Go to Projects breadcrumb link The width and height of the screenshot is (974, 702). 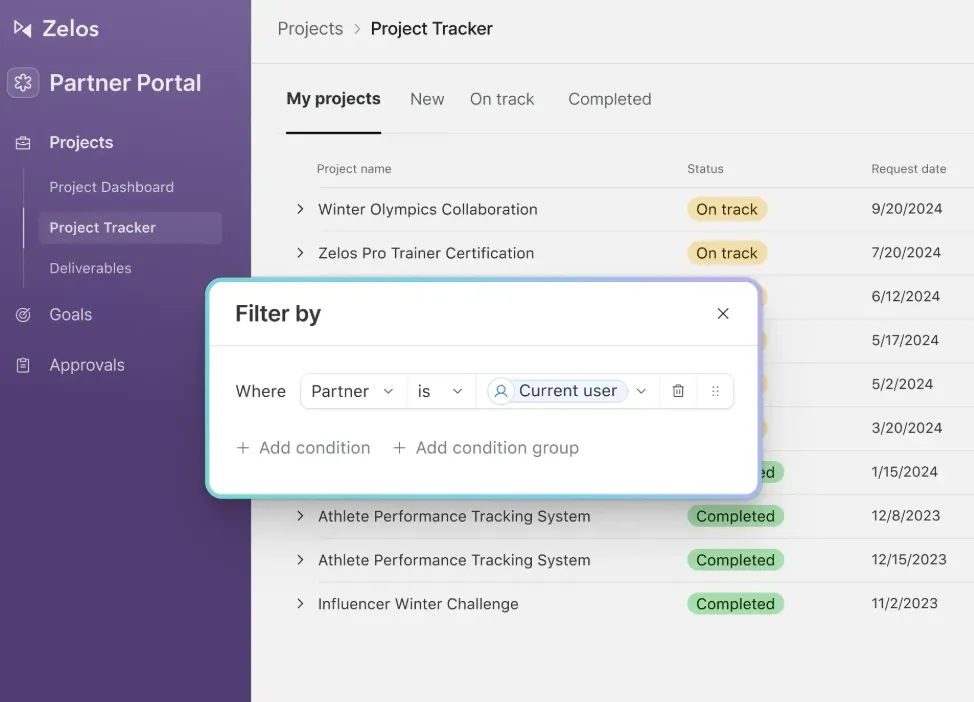(310, 29)
